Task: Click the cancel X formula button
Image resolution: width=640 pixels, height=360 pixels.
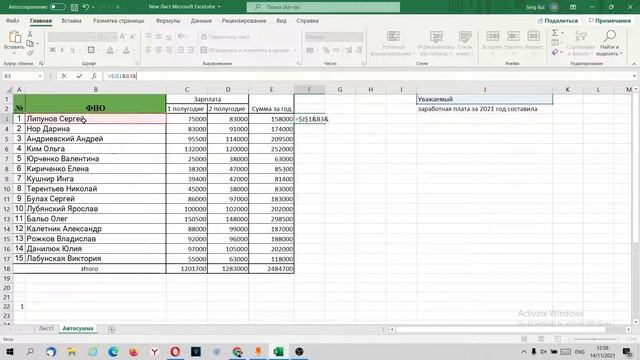Action: (x=64, y=76)
